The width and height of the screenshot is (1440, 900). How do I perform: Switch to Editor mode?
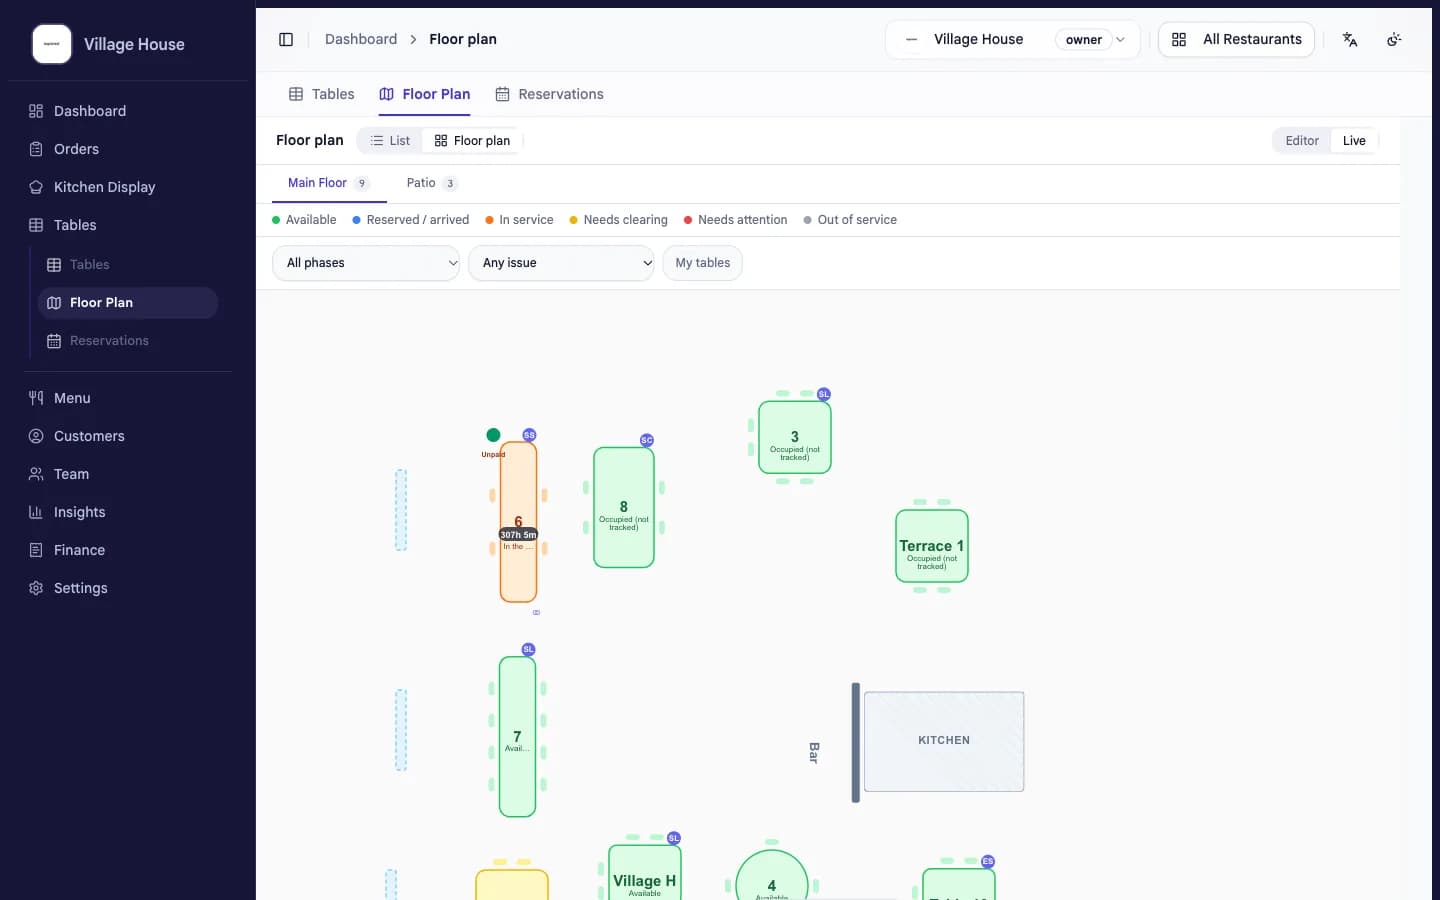(1302, 141)
